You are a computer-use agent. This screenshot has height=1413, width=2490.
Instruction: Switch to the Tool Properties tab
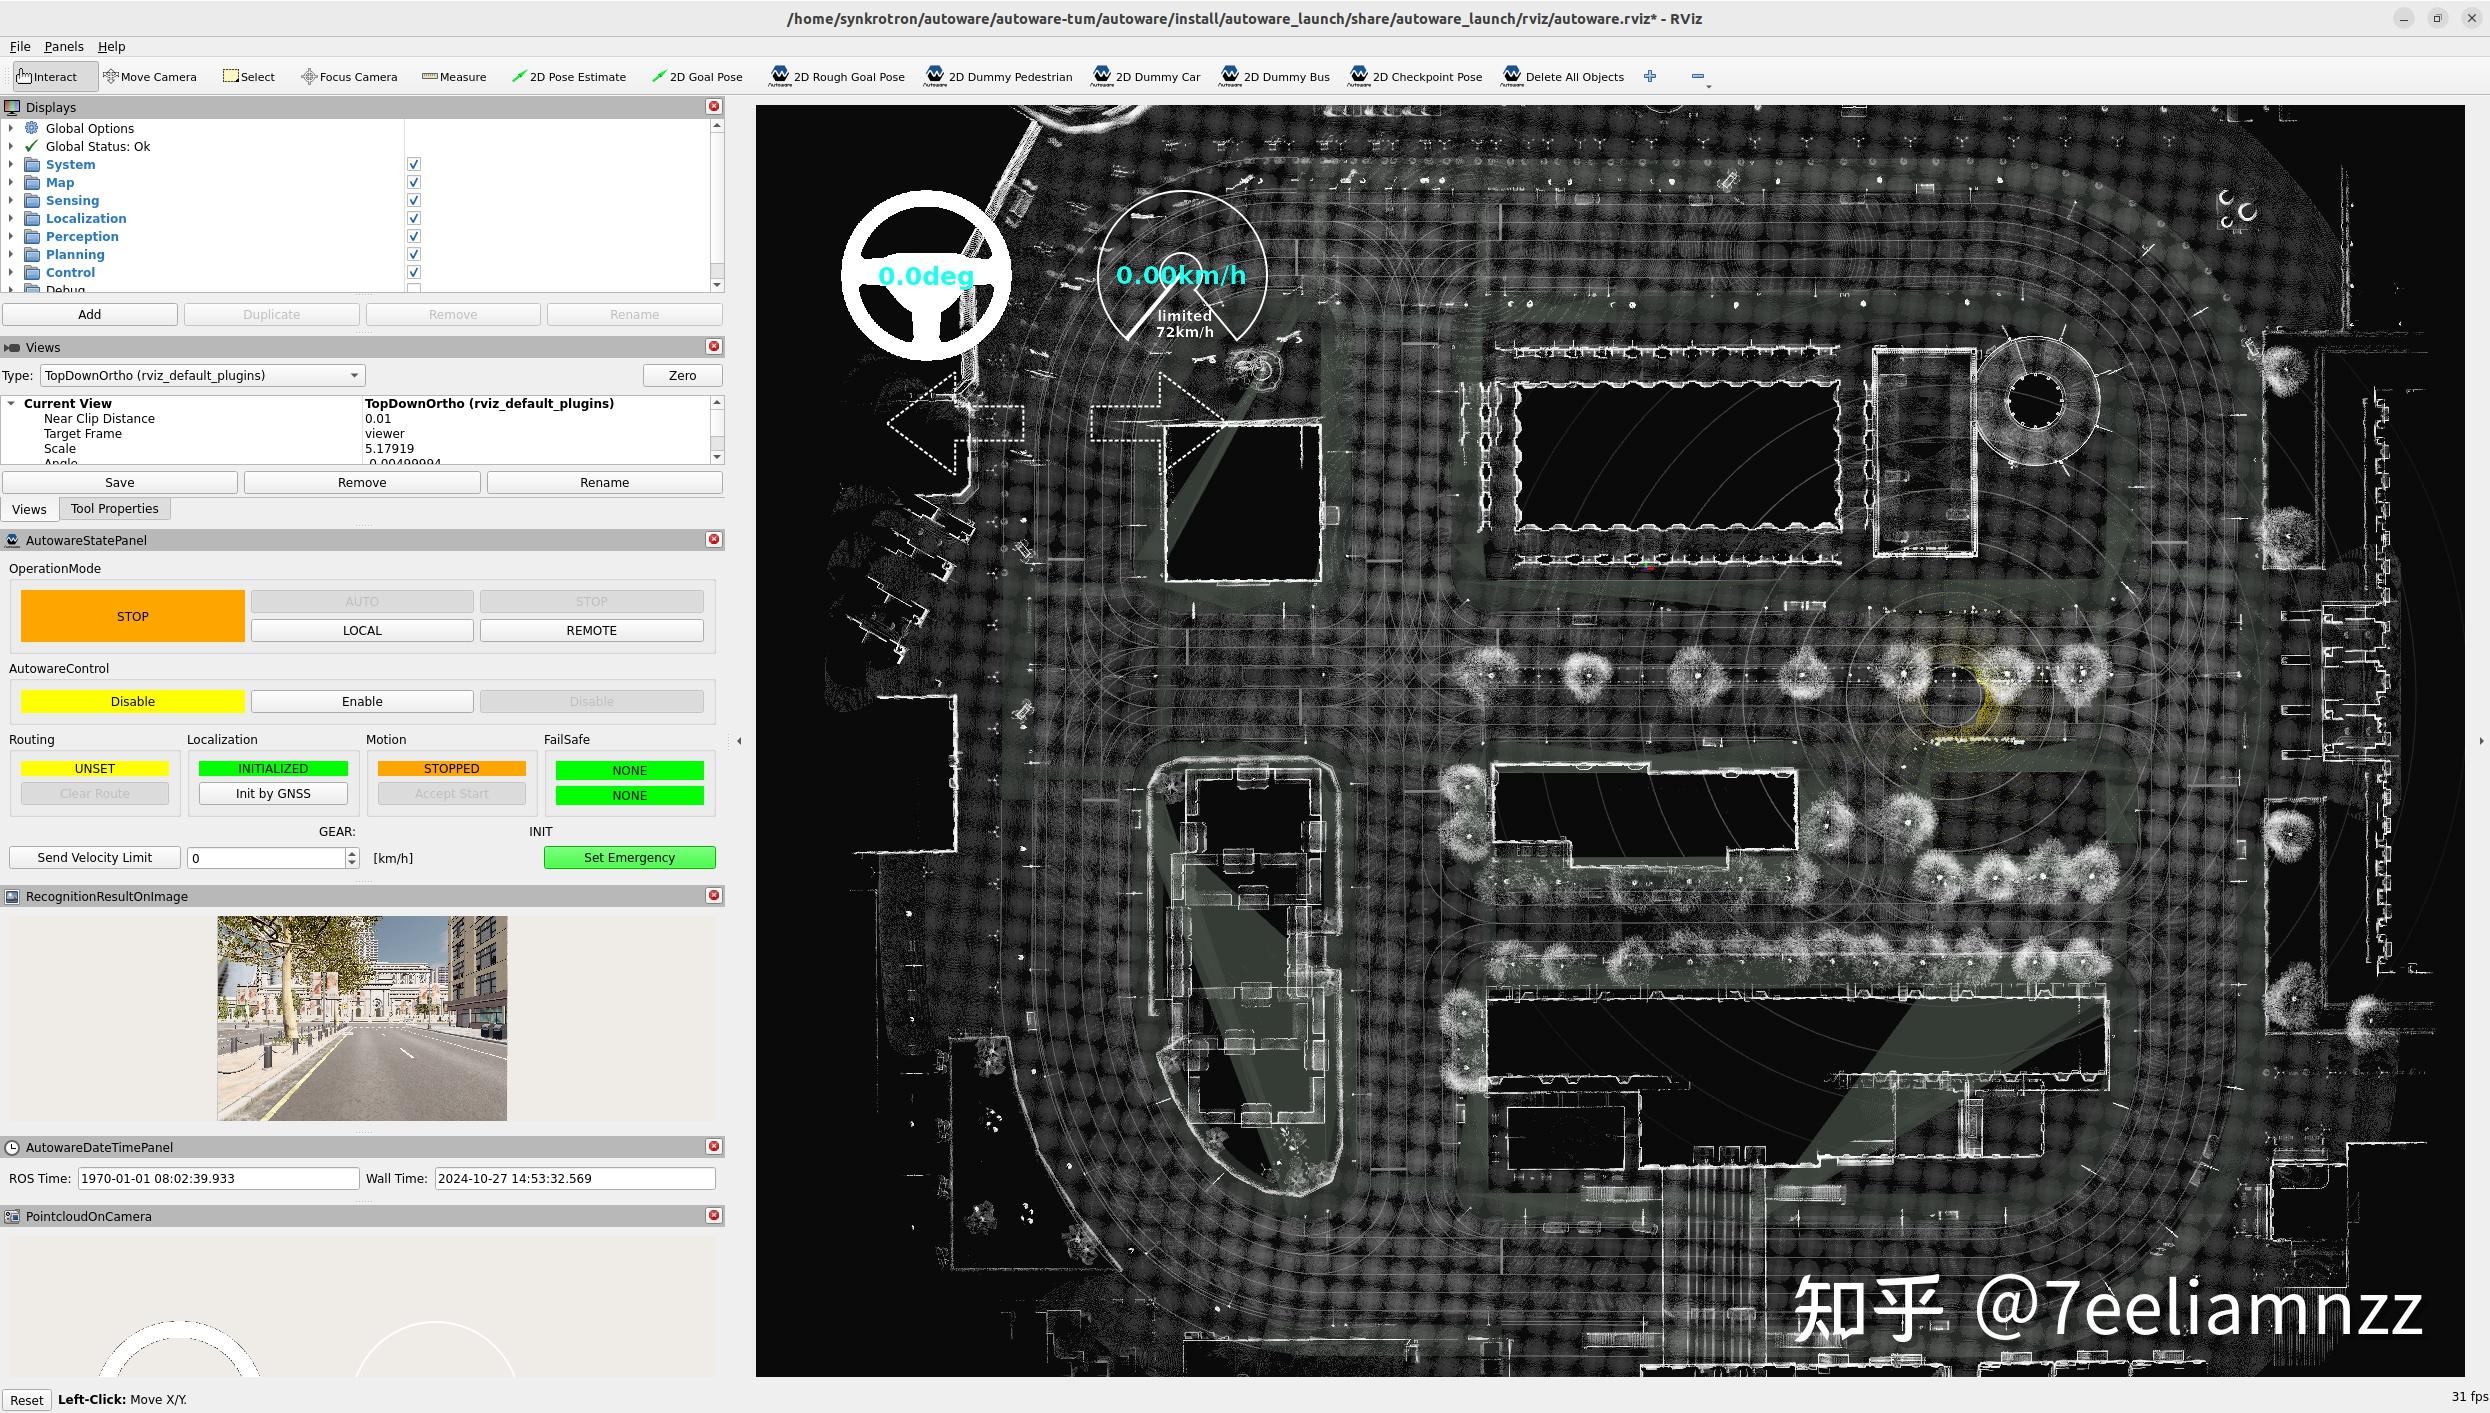pyautogui.click(x=114, y=509)
